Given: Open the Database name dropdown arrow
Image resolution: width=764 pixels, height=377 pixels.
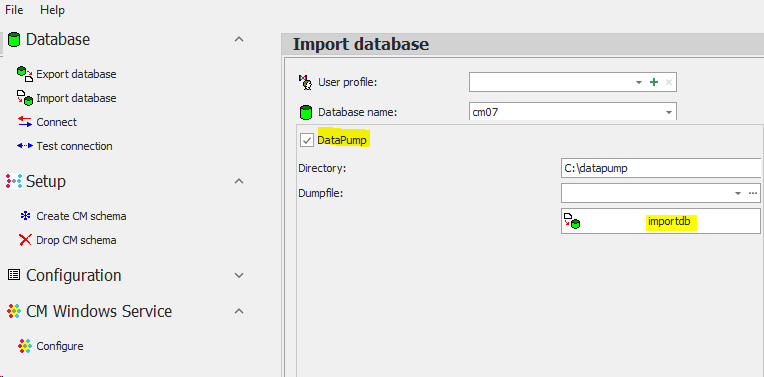Looking at the screenshot, I should [x=669, y=113].
